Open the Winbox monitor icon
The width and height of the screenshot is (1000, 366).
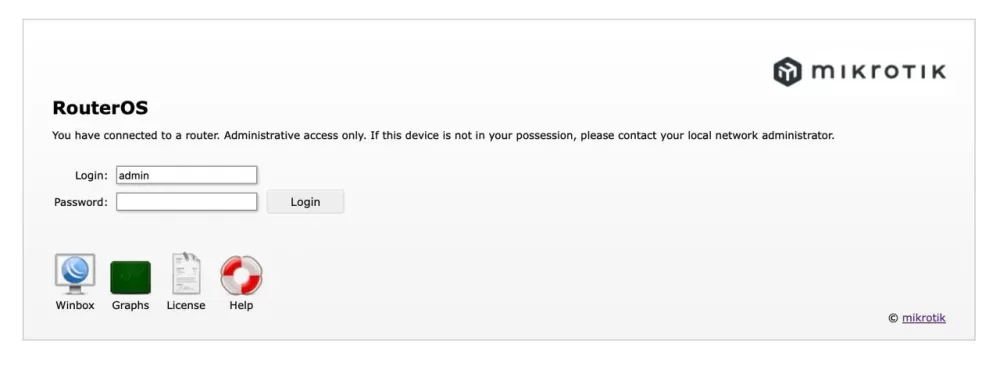pos(75,274)
